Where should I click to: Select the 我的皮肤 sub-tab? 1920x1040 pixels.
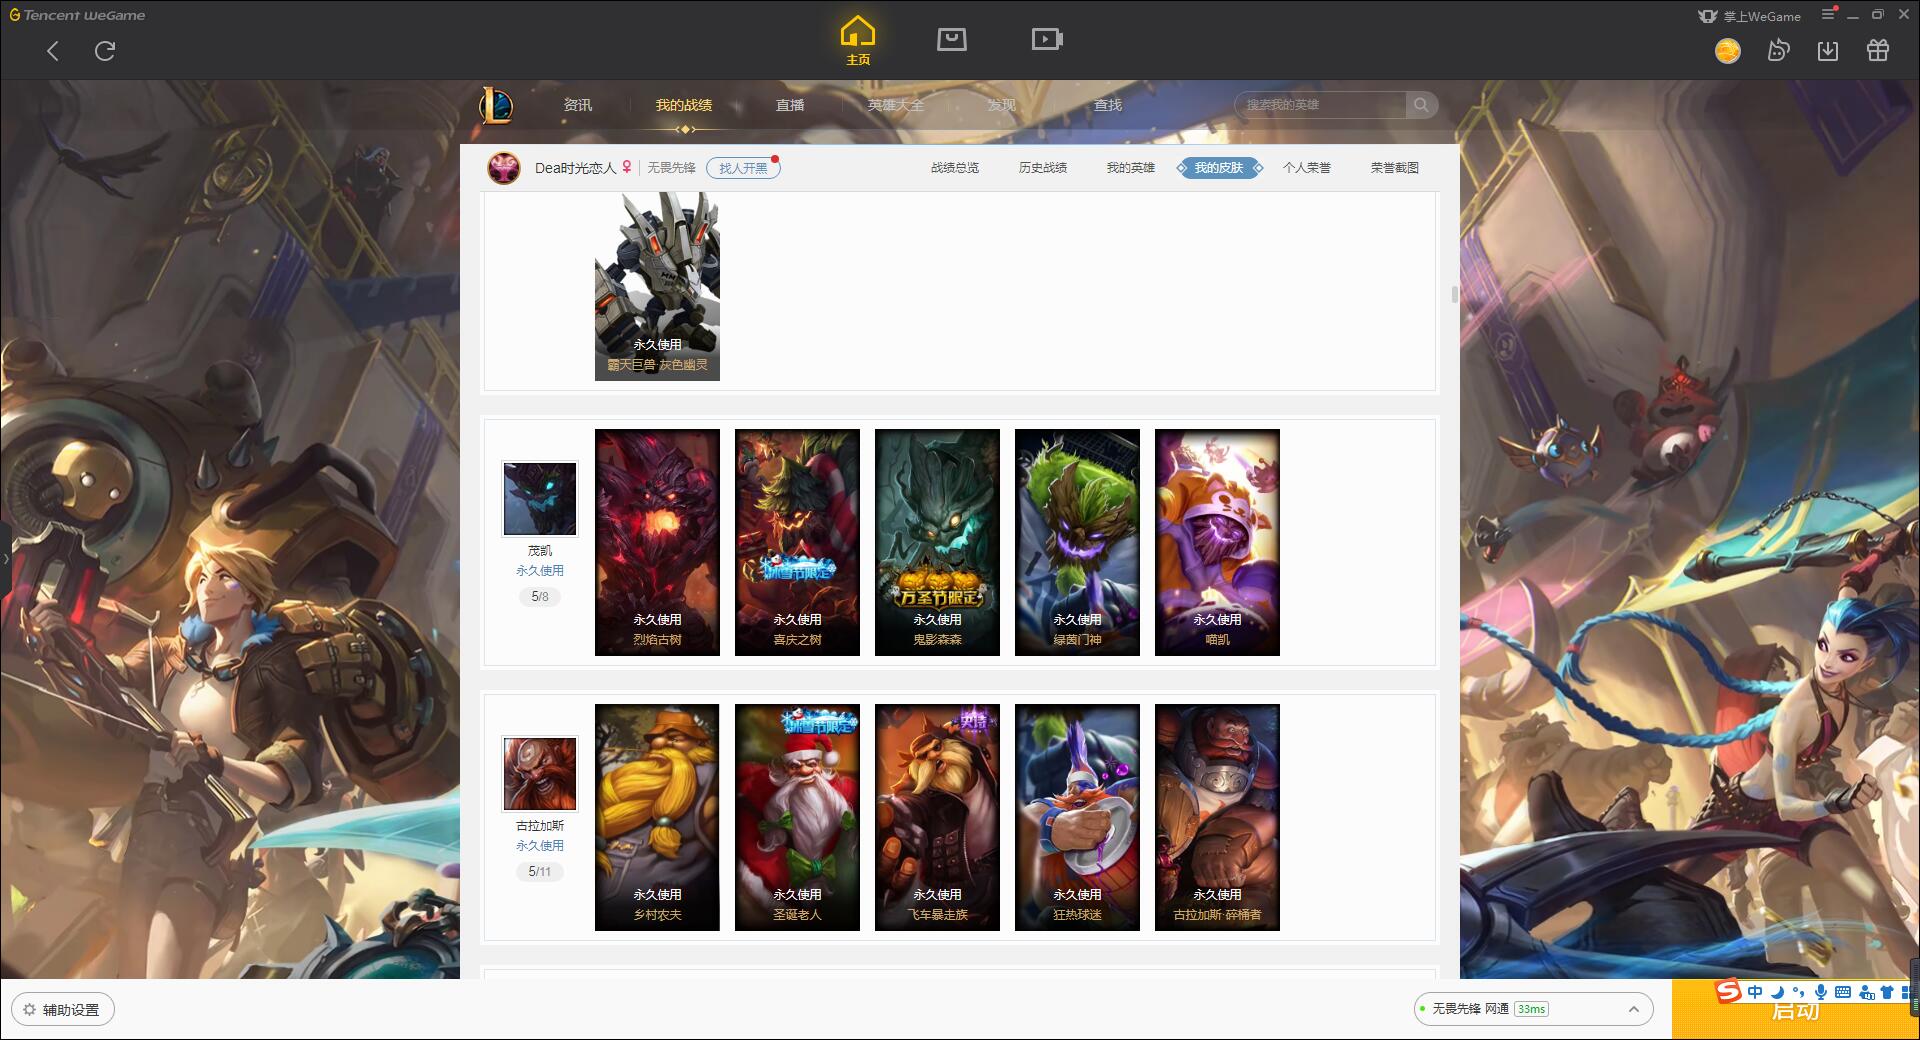pyautogui.click(x=1219, y=168)
